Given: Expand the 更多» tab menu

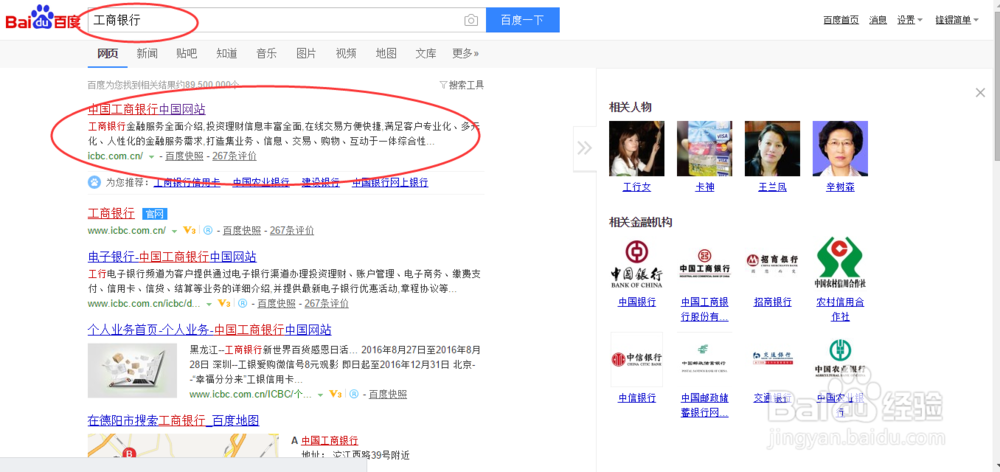Looking at the screenshot, I should coord(466,54).
